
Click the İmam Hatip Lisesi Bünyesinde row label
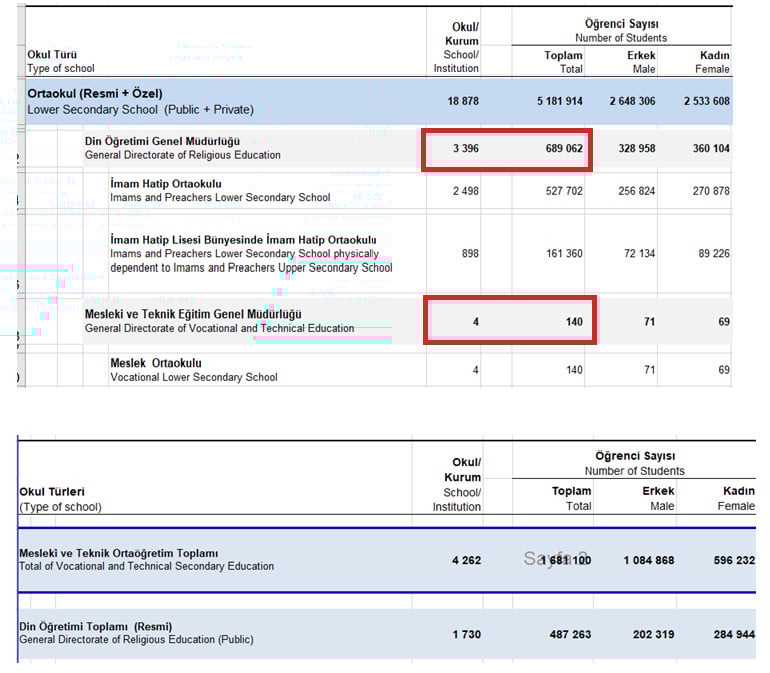pyautogui.click(x=243, y=240)
